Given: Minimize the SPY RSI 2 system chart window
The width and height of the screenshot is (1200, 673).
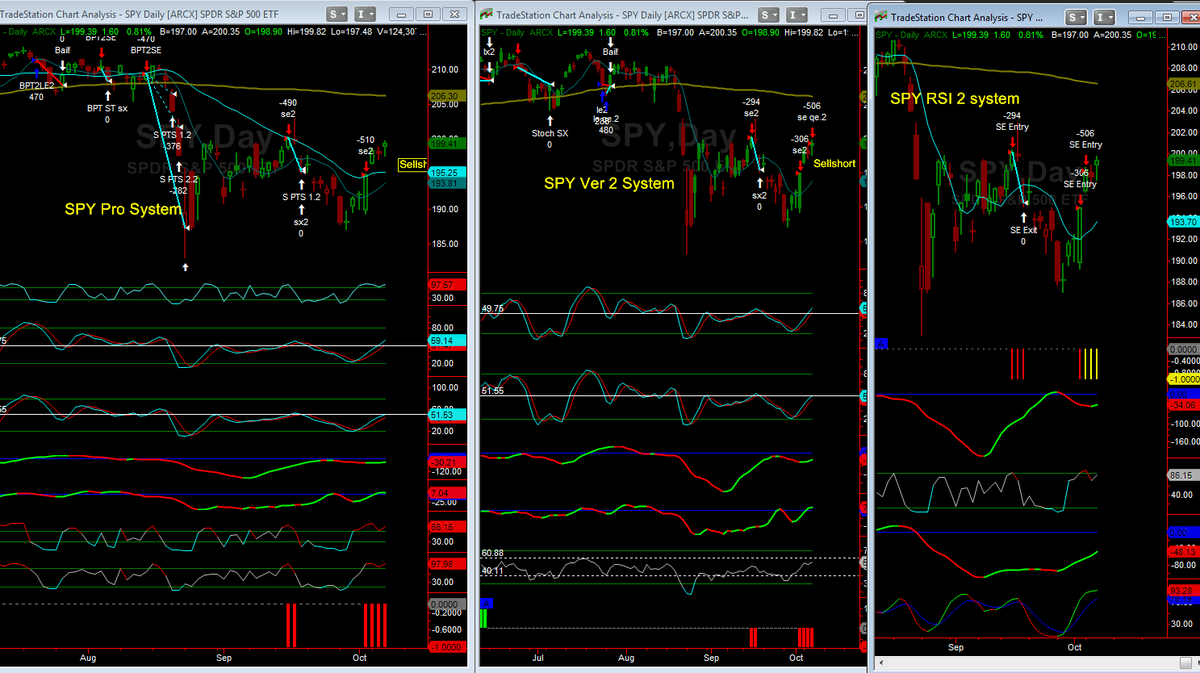Looking at the screenshot, I should [x=1139, y=19].
